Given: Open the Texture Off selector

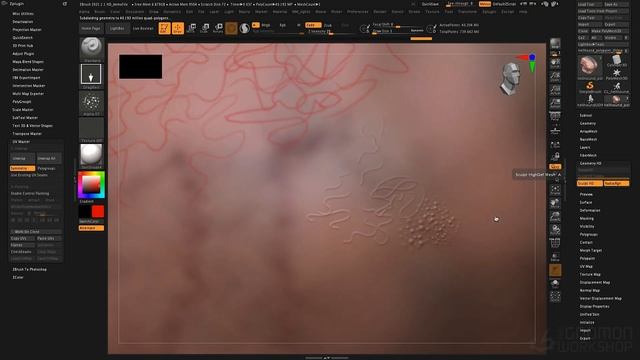Looking at the screenshot, I should [x=91, y=130].
